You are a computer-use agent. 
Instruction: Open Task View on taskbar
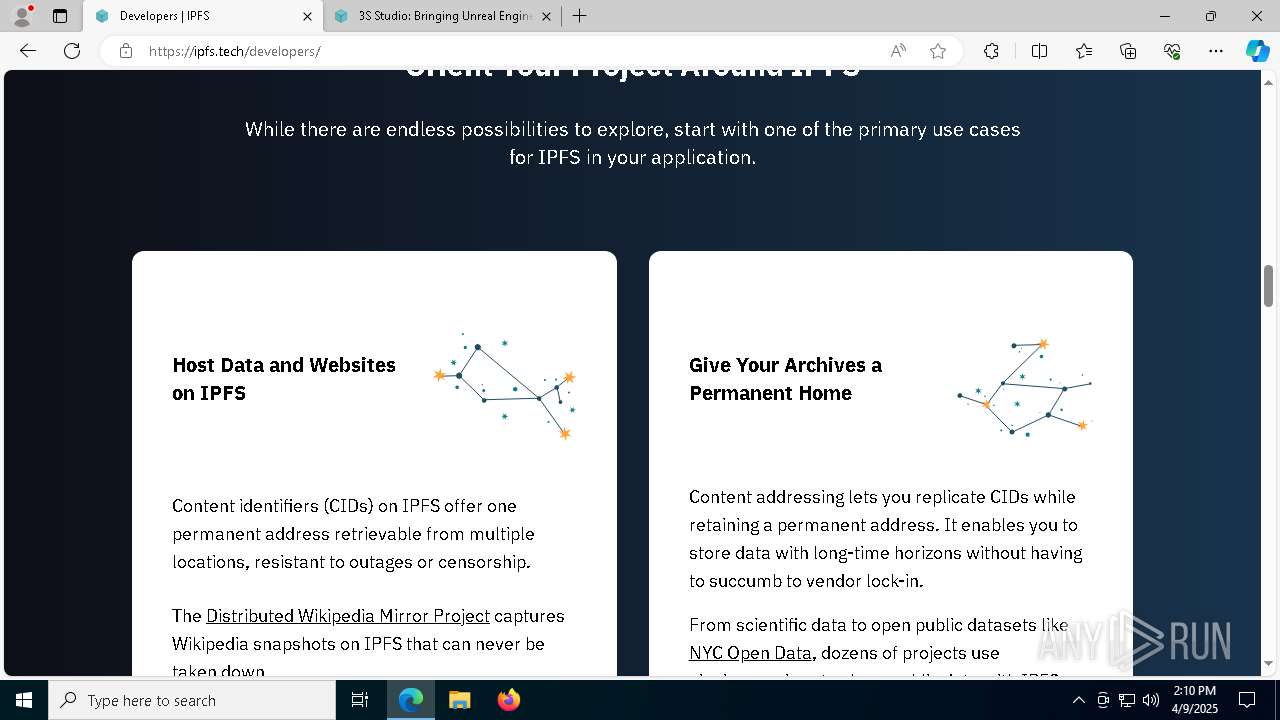click(360, 700)
